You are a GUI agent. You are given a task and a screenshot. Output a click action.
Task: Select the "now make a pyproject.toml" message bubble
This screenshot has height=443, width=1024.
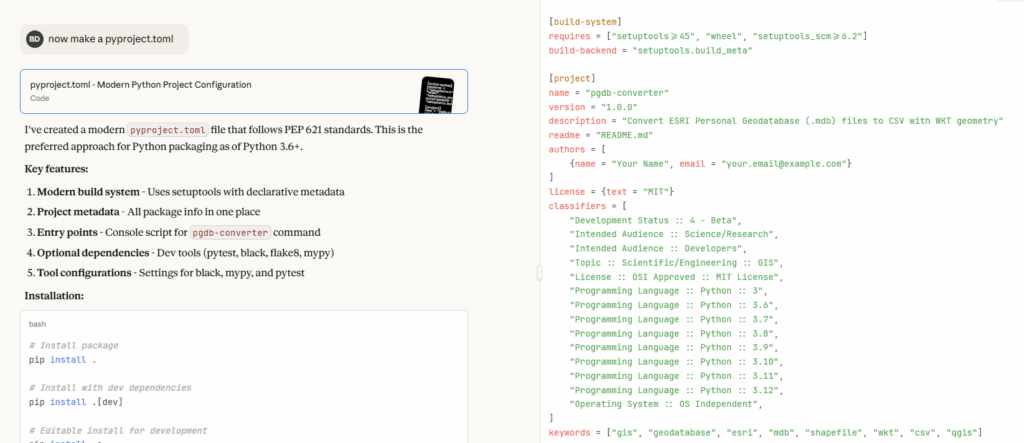tap(104, 39)
